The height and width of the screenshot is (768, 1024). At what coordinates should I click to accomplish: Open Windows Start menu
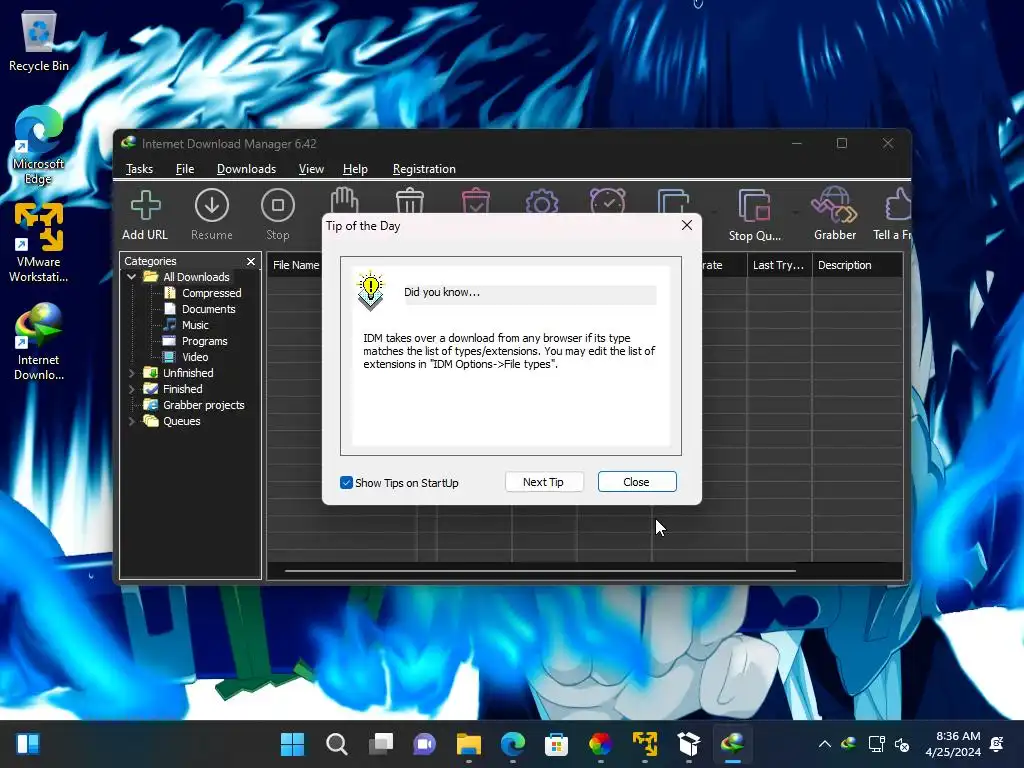tap(292, 744)
